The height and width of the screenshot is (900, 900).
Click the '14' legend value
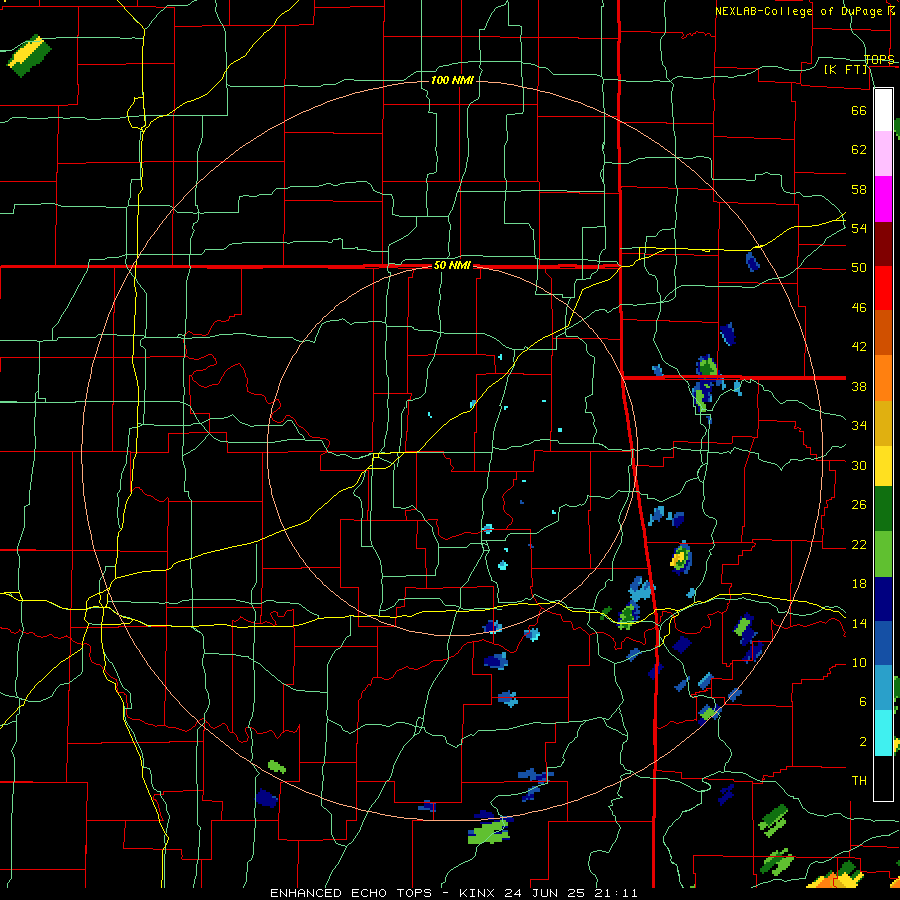(859, 623)
